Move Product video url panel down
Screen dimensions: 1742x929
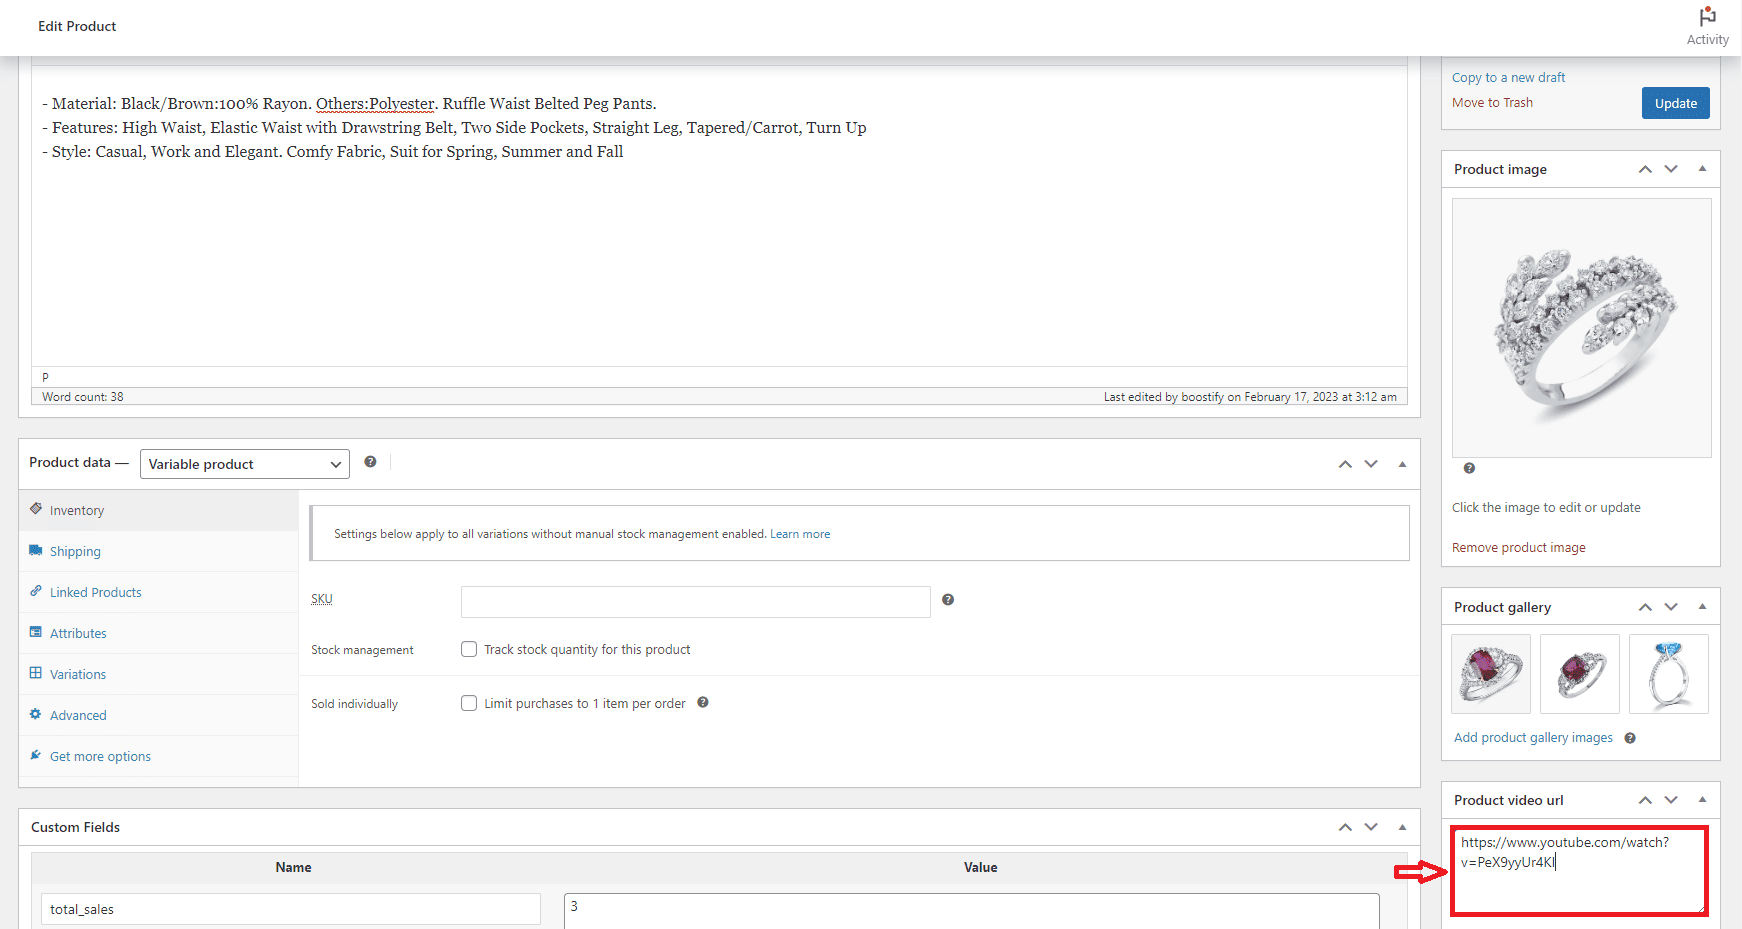point(1671,800)
